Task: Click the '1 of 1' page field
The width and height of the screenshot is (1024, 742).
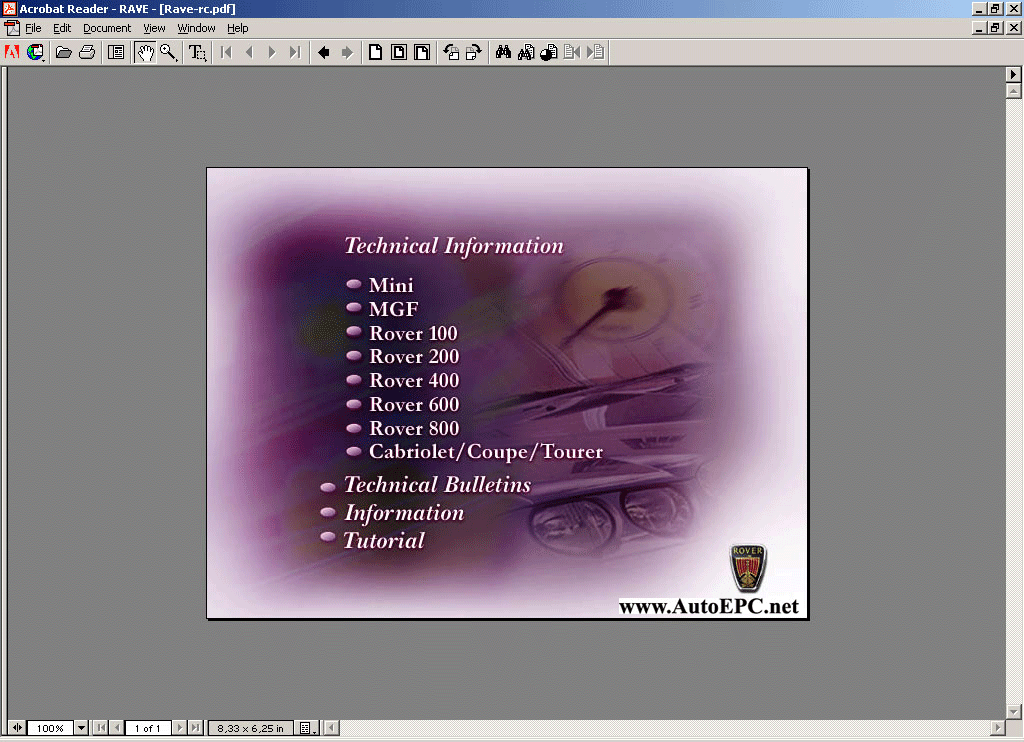Action: tap(148, 728)
